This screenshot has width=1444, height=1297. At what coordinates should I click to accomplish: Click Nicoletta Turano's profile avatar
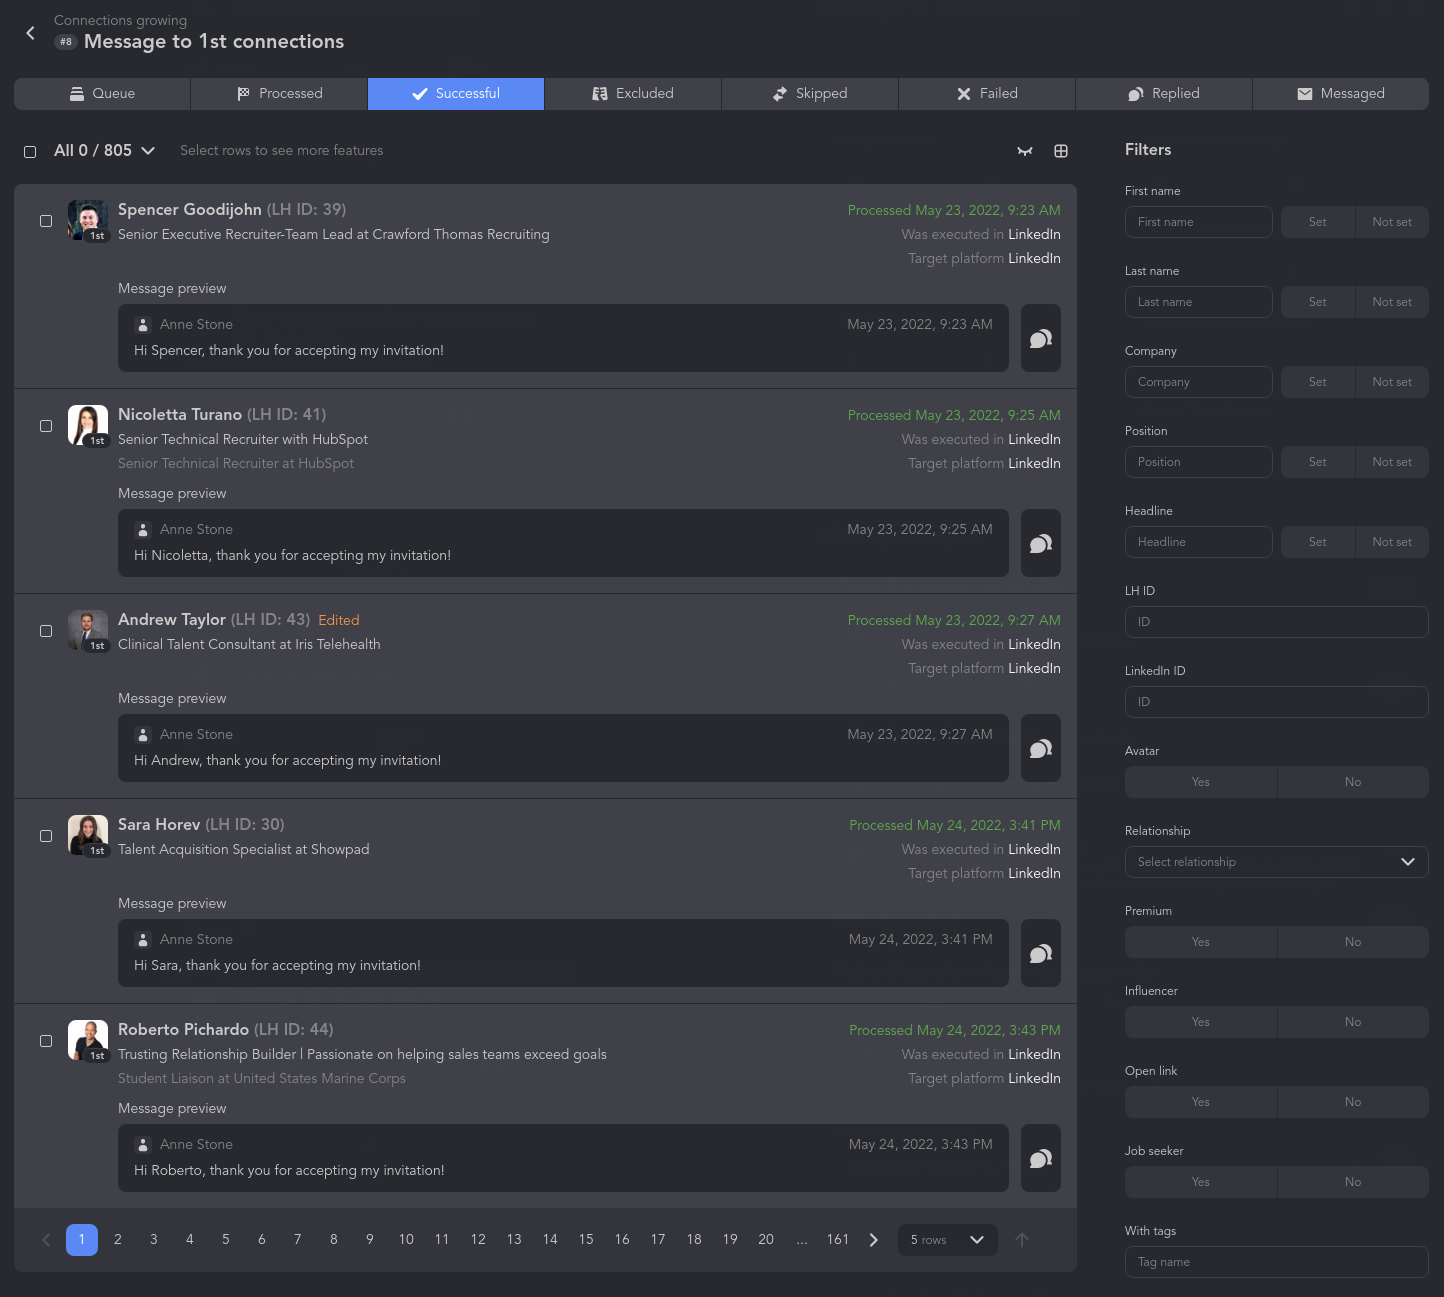click(x=88, y=425)
